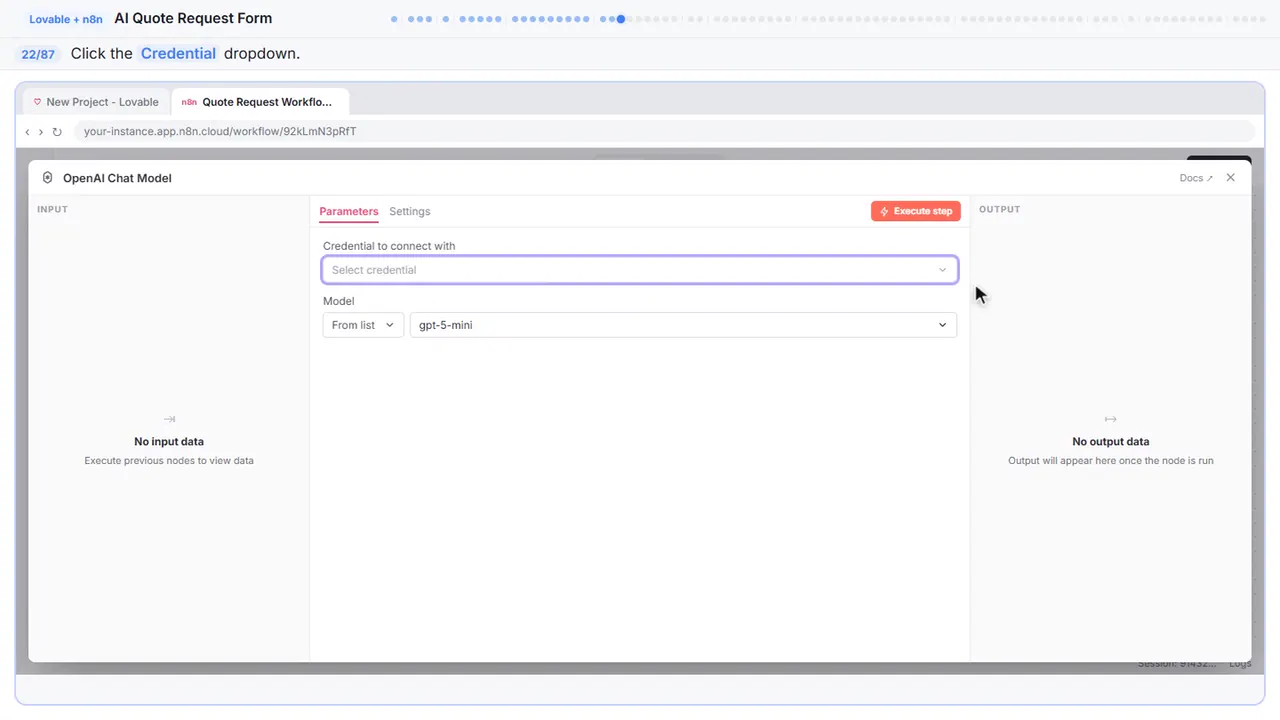Click the browser back arrow
This screenshot has width=1280, height=720.
click(27, 132)
